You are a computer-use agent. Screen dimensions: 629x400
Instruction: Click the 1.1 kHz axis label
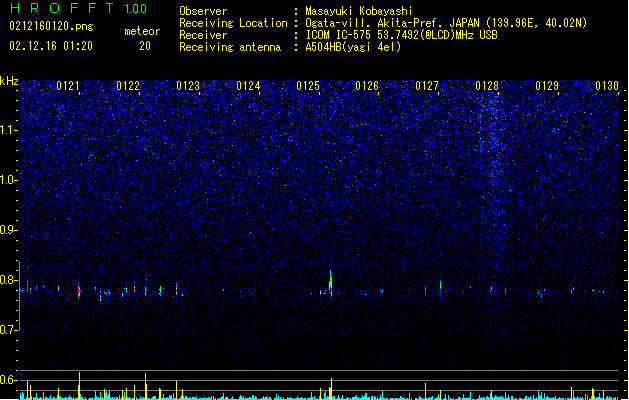point(9,130)
